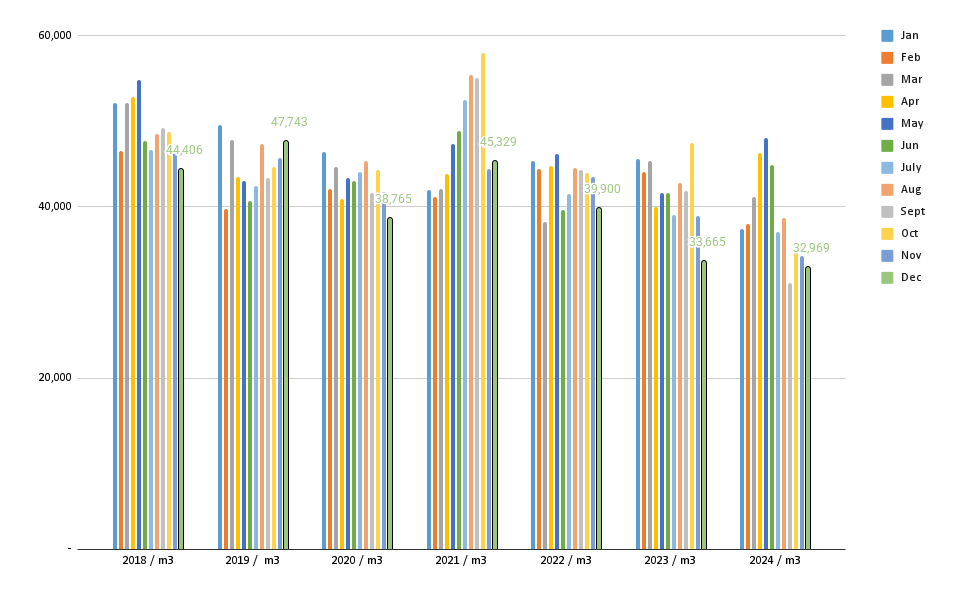Select the Feb orange legend swatch
This screenshot has width=966, height=597.
(x=887, y=58)
